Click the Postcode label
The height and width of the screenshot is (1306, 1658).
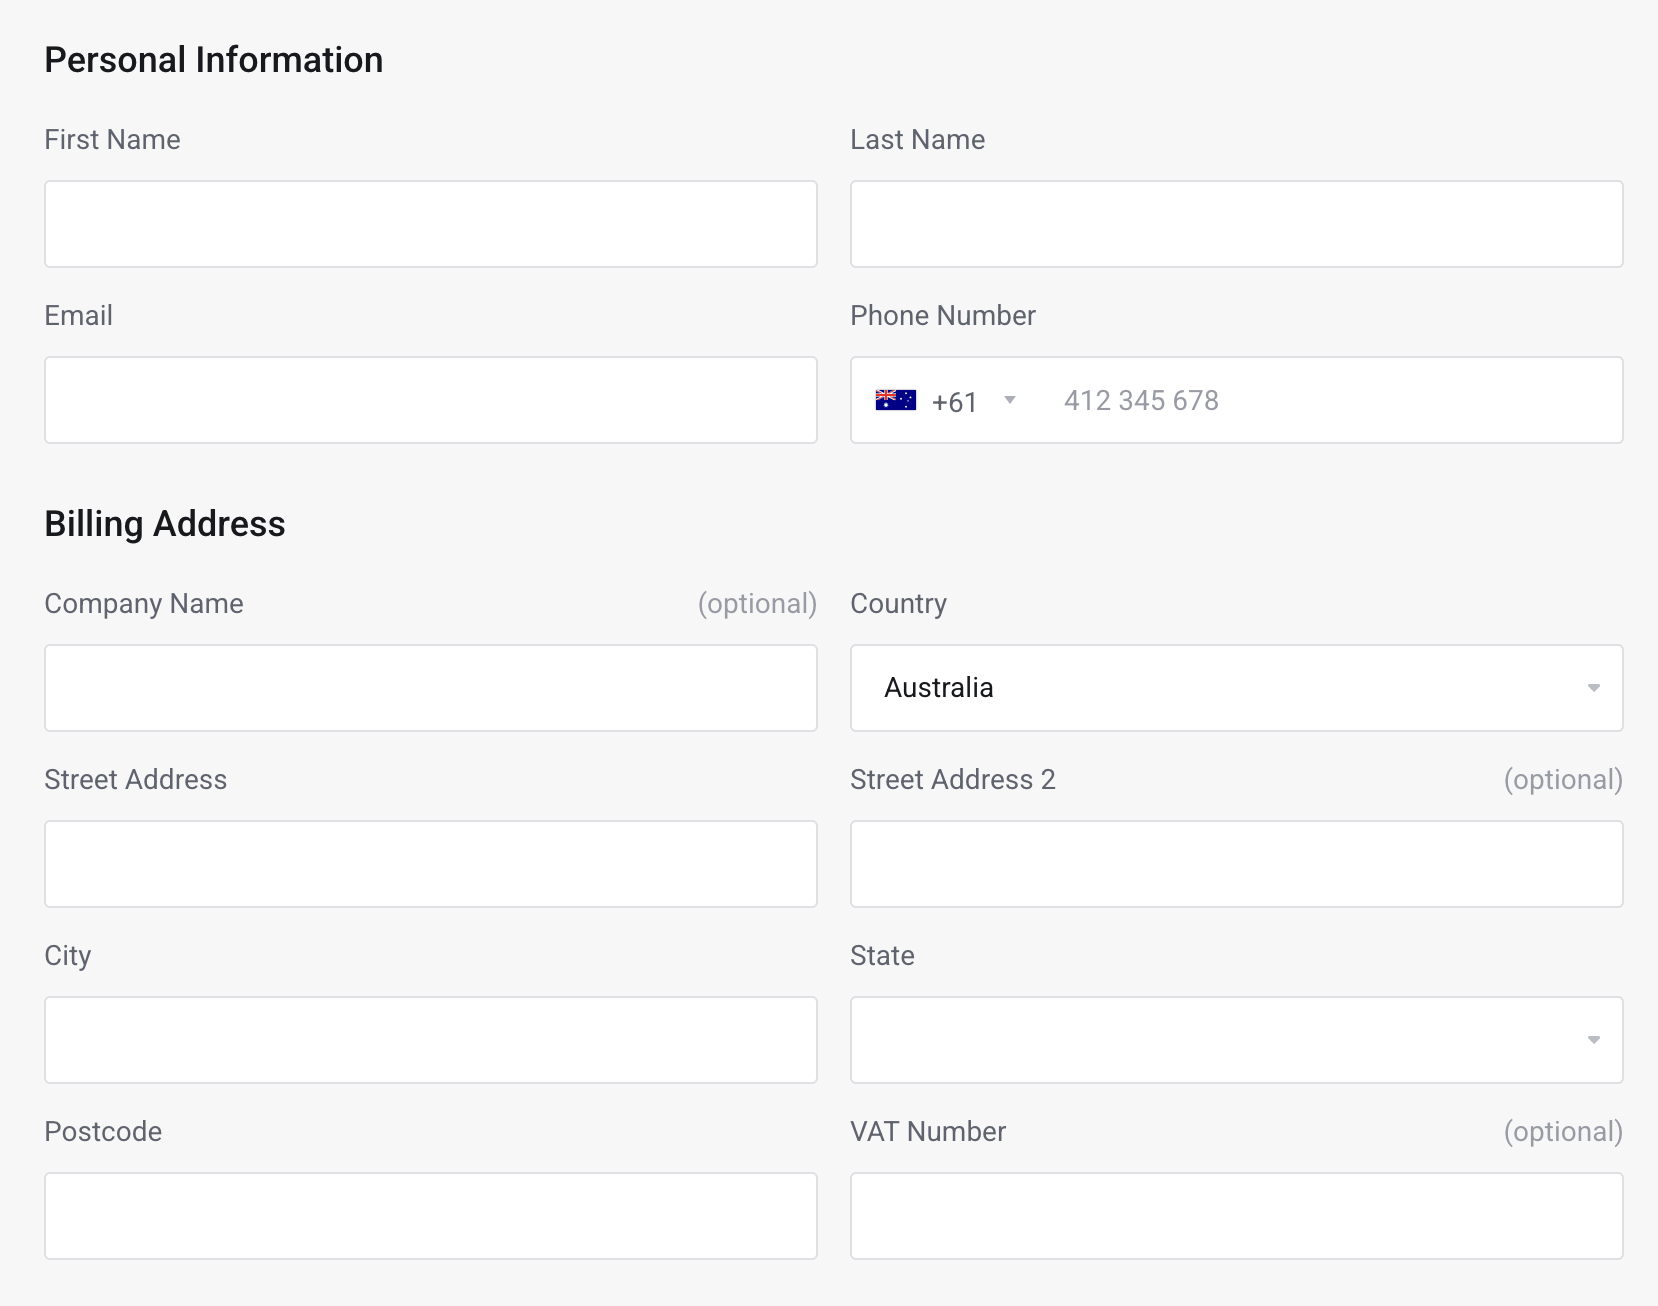pos(103,1131)
